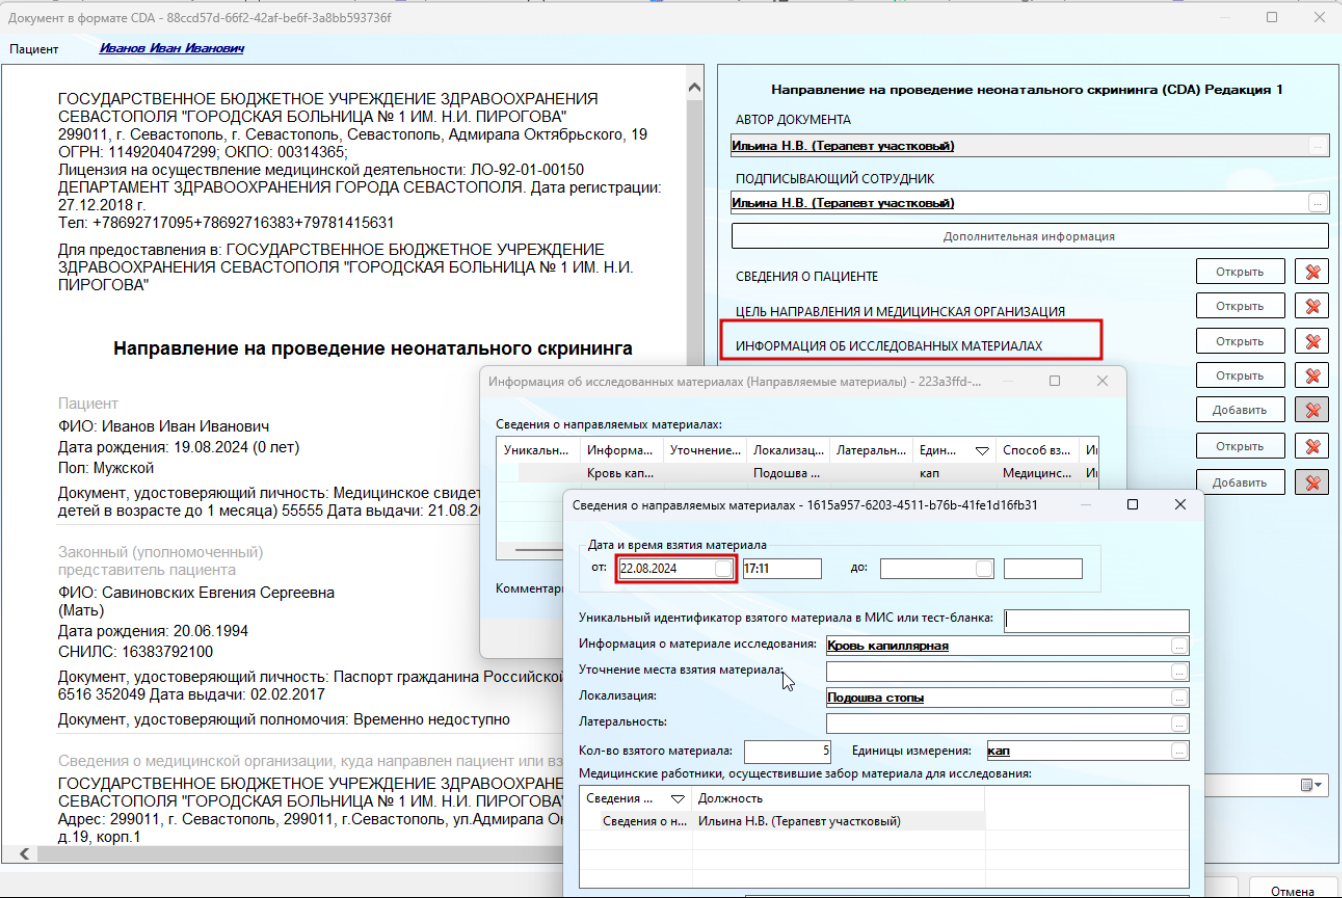Click the Способ вз... column header
1342x898 pixels.
tap(1037, 451)
